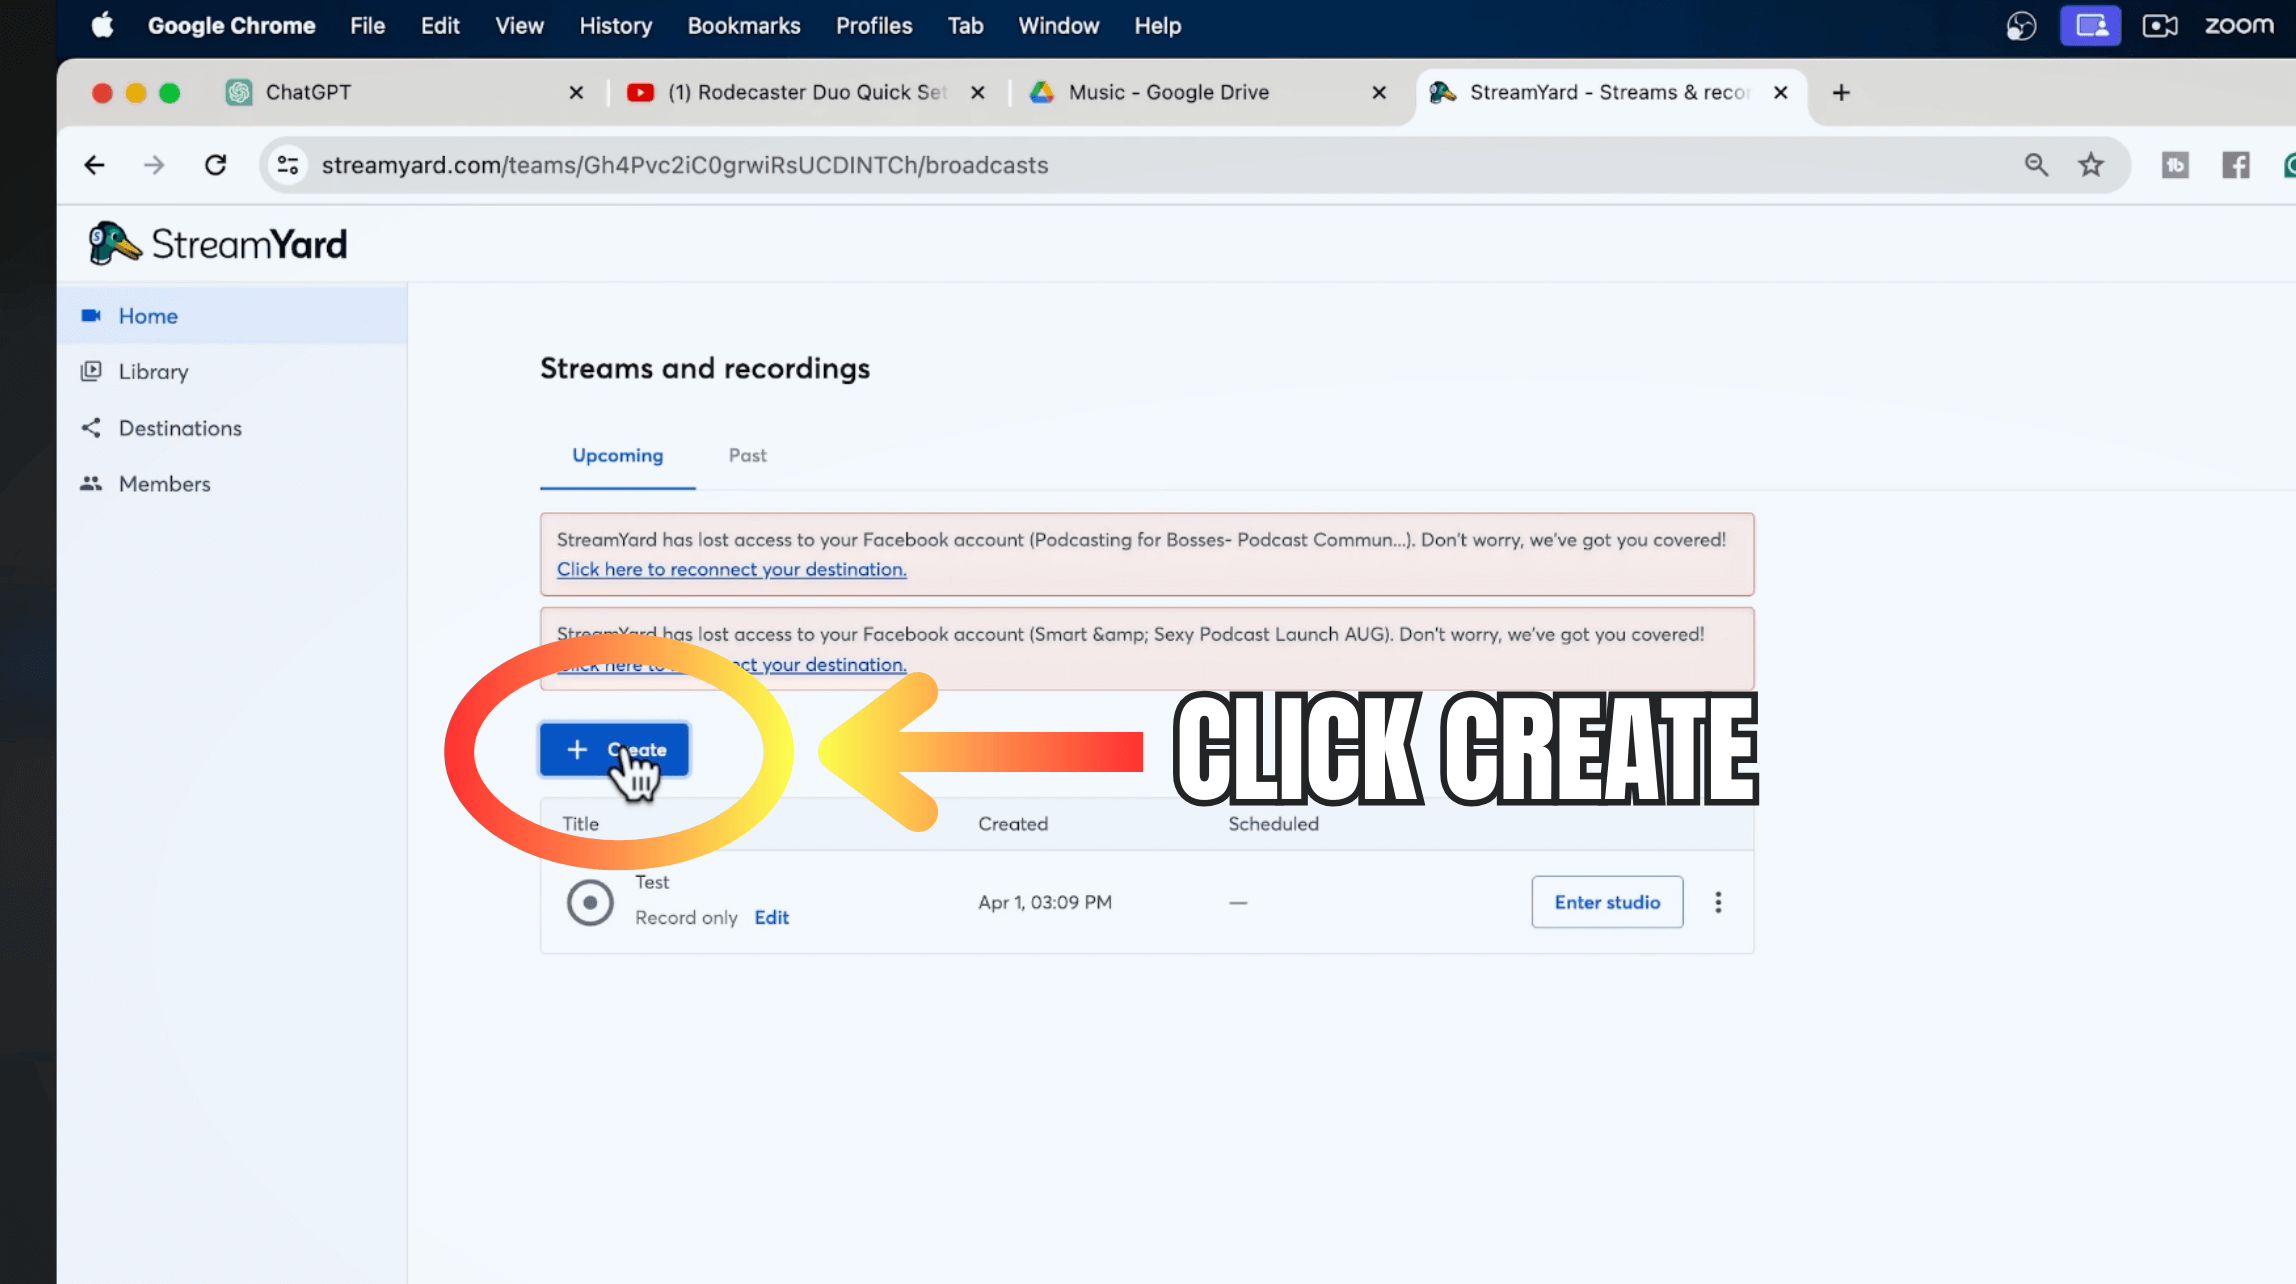Open the Members page
This screenshot has width=2296, height=1284.
coord(164,484)
